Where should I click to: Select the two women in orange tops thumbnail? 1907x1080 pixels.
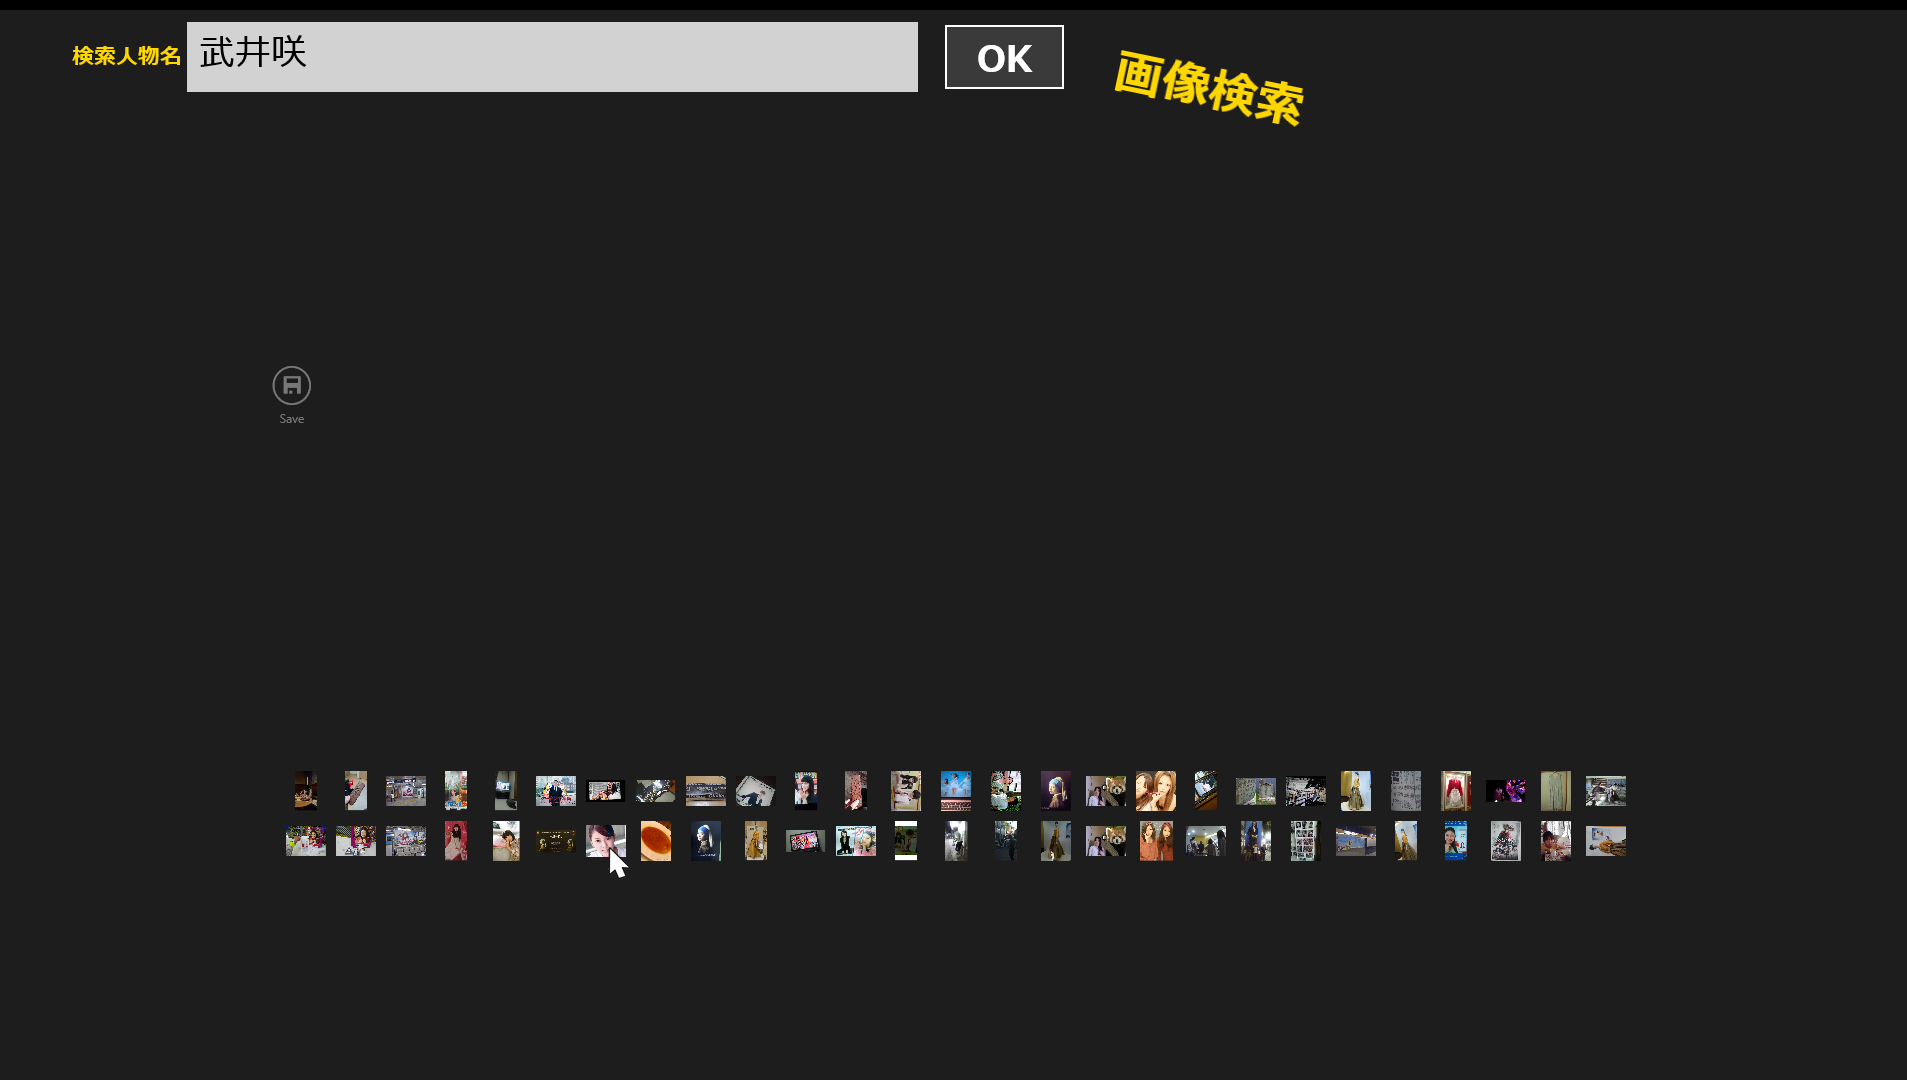click(1156, 841)
